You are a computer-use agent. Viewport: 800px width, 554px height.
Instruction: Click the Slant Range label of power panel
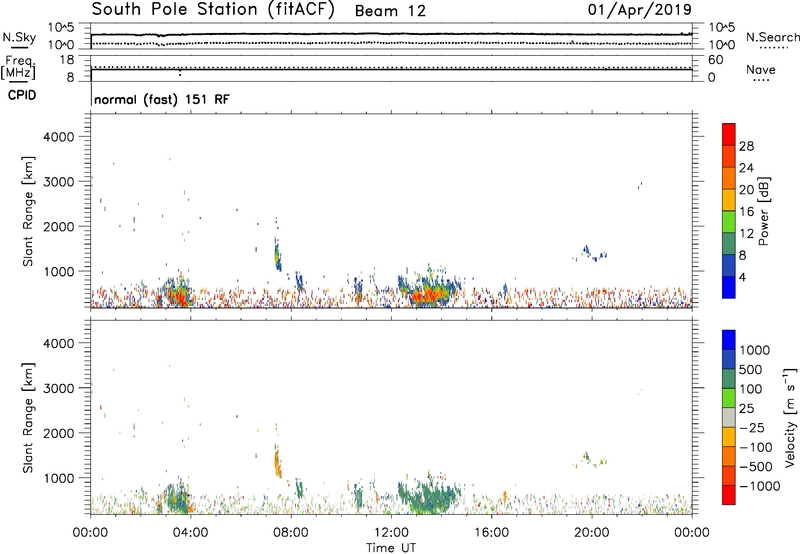click(28, 211)
